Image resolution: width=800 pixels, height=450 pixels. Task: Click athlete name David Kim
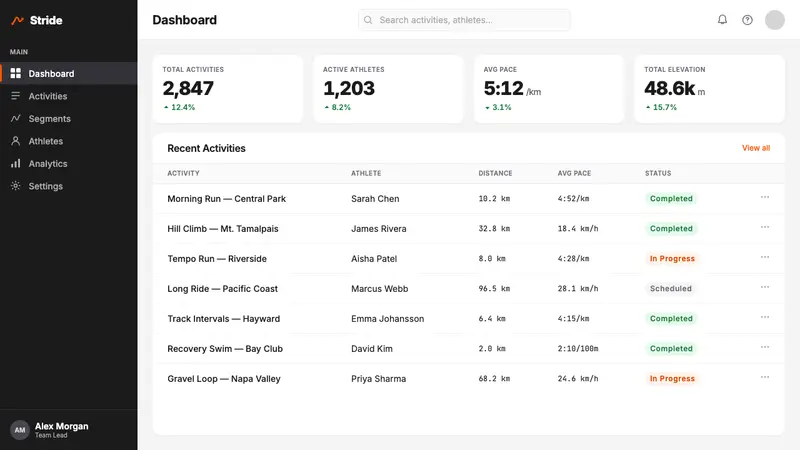click(372, 349)
